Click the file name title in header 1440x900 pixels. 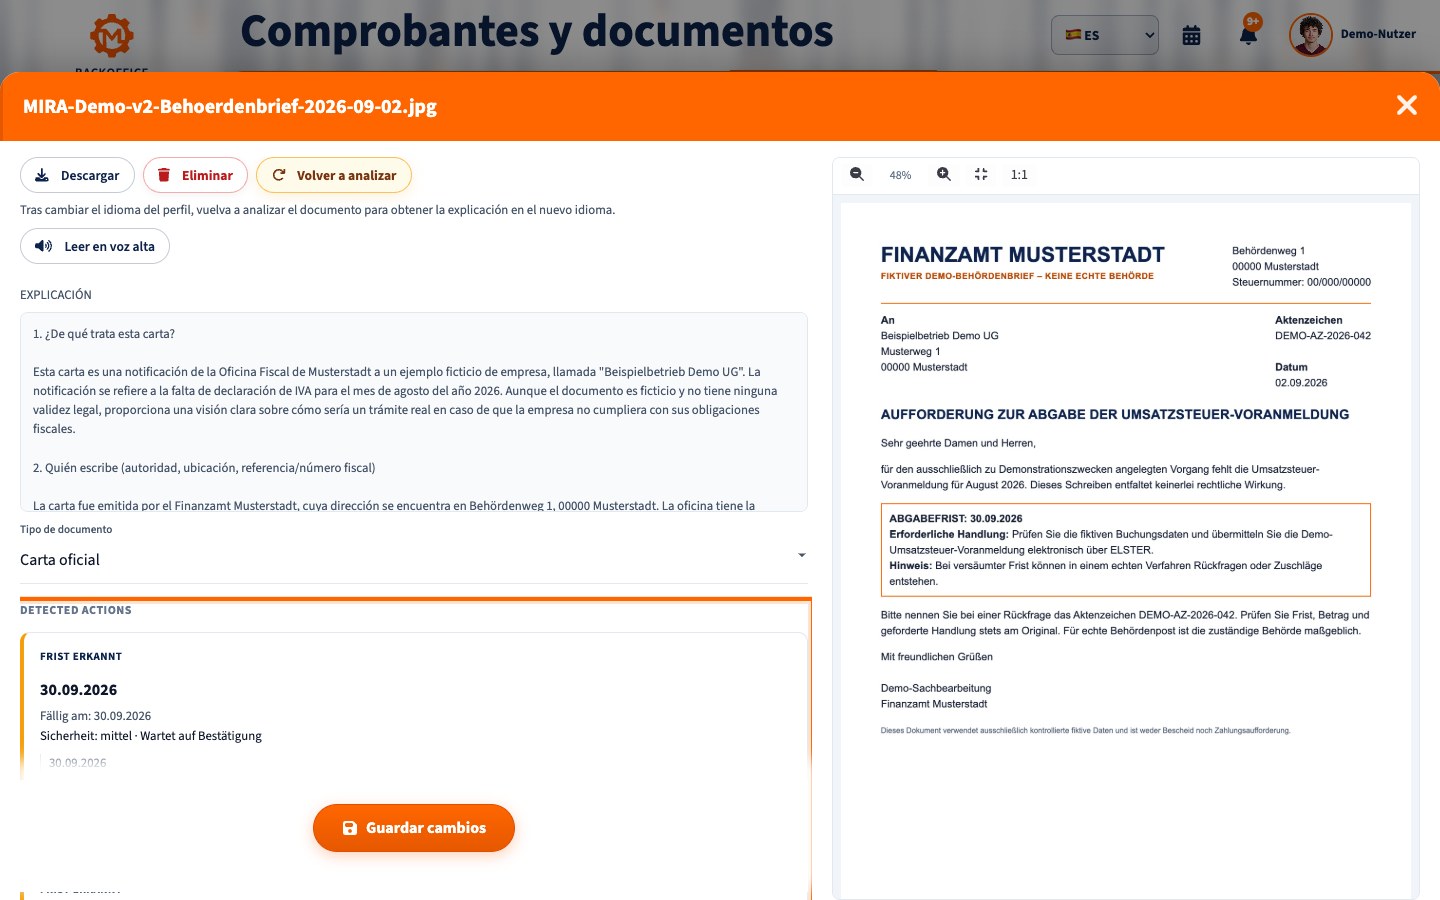[230, 106]
